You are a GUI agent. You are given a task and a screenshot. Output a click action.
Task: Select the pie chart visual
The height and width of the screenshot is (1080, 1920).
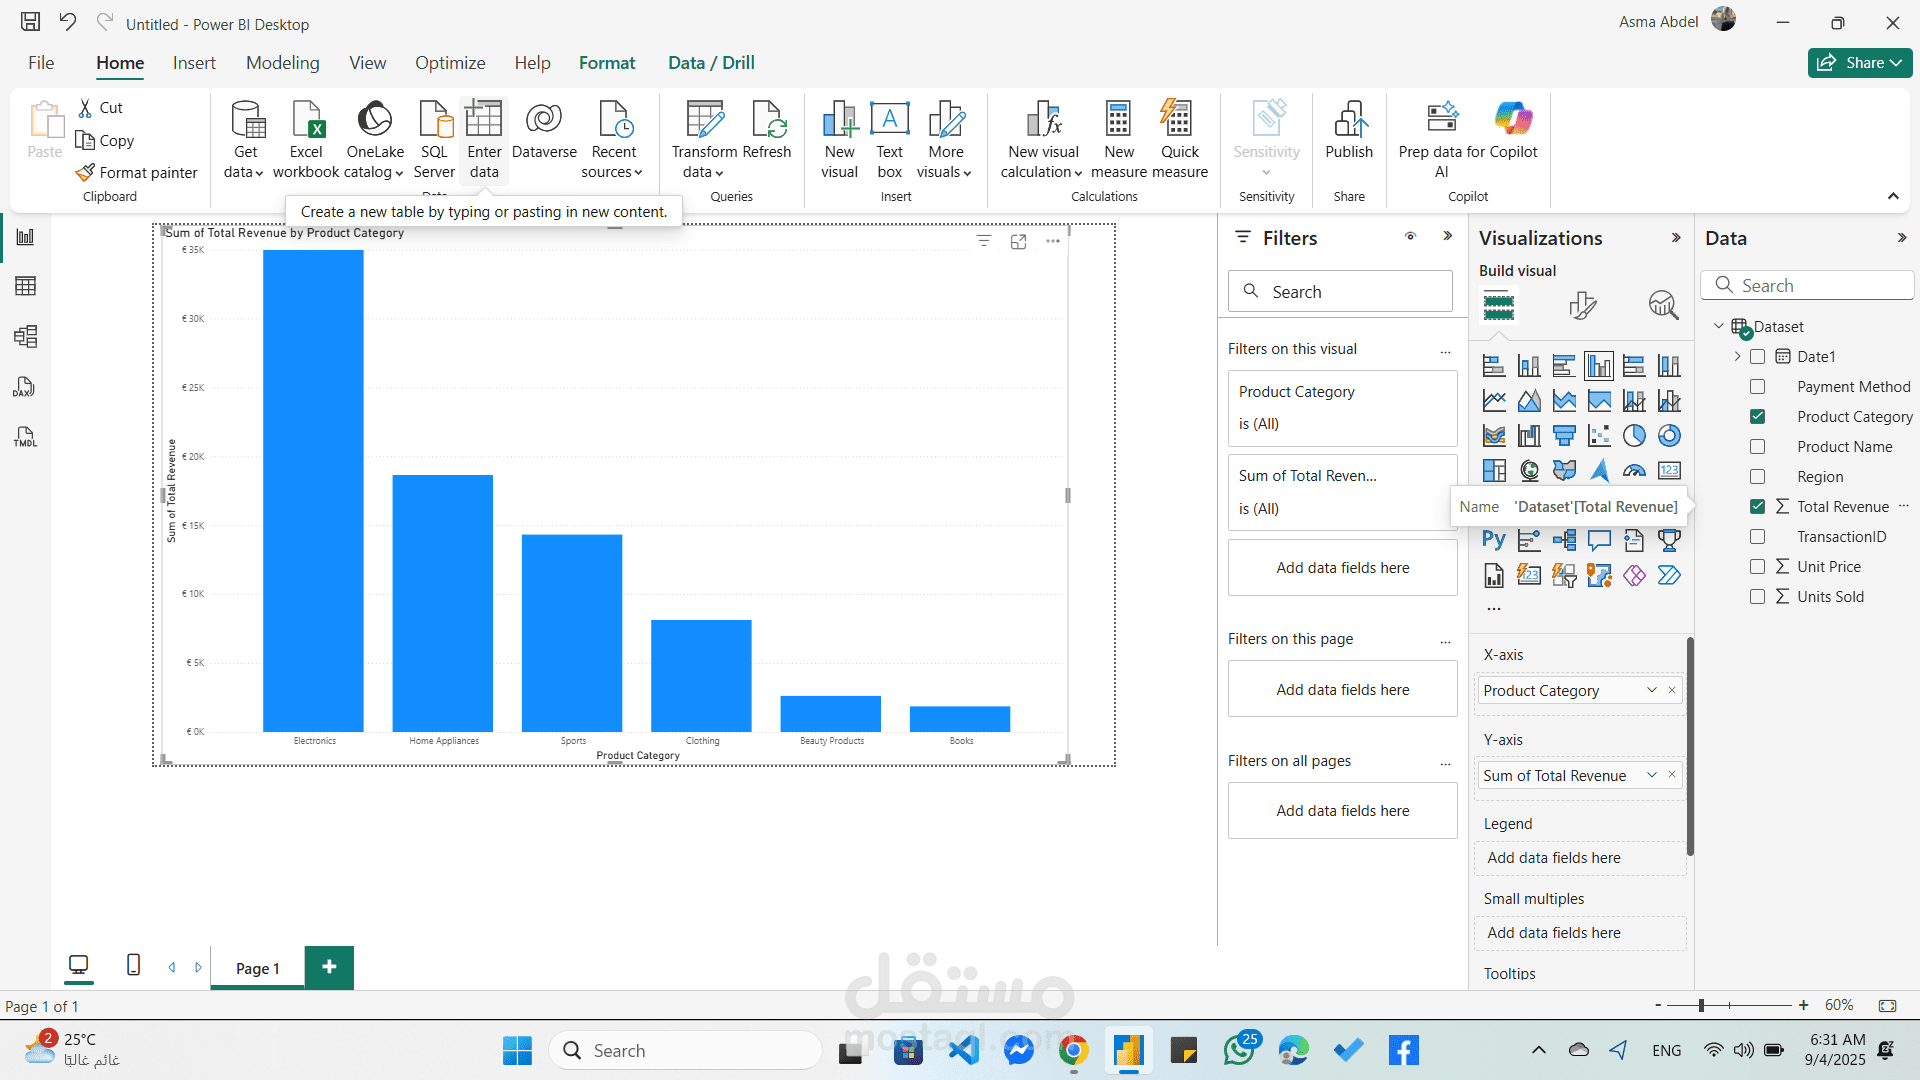click(1634, 436)
